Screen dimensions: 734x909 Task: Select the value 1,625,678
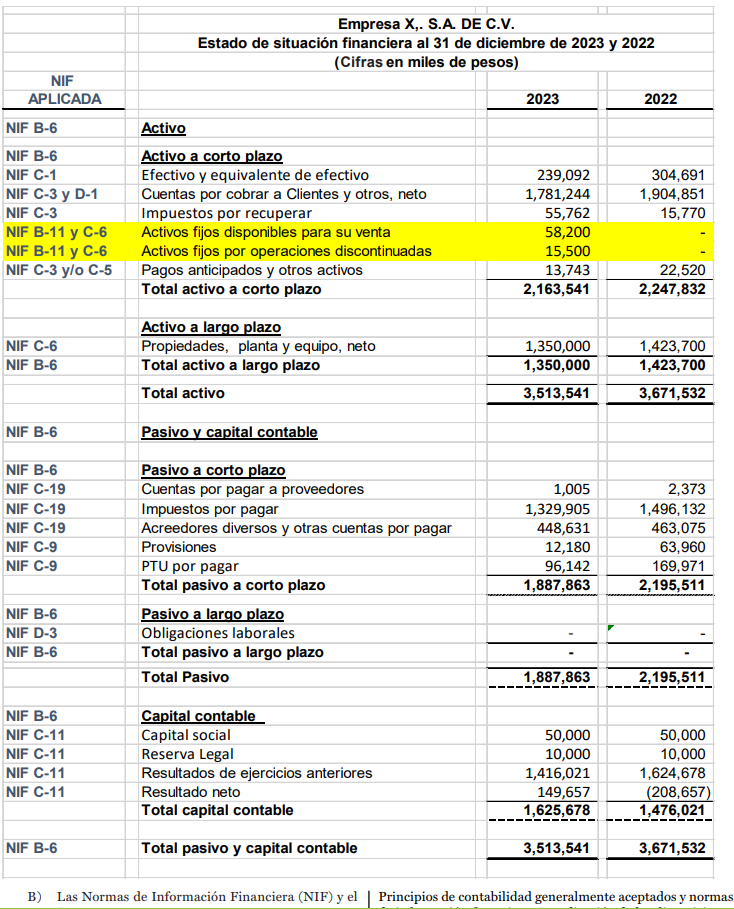[x=556, y=810]
